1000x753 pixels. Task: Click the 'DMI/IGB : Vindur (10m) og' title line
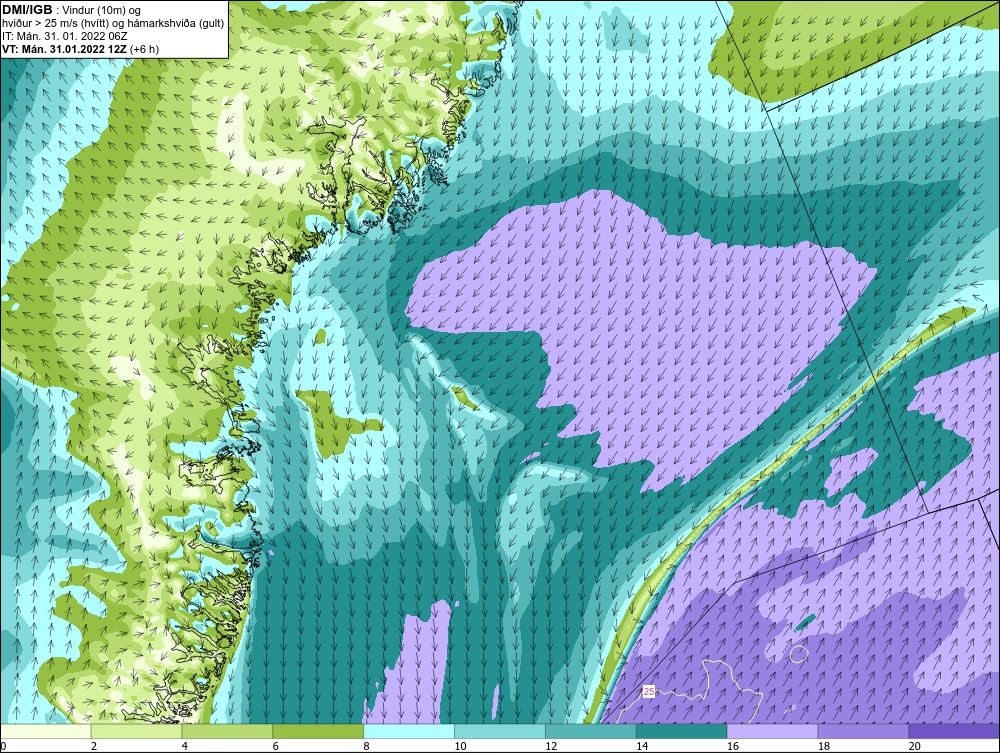71,10
